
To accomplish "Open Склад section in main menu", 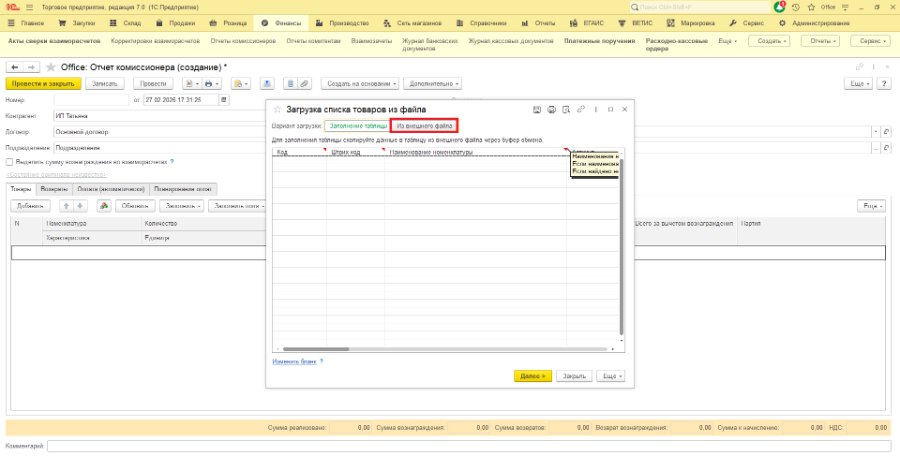I will 125,23.
